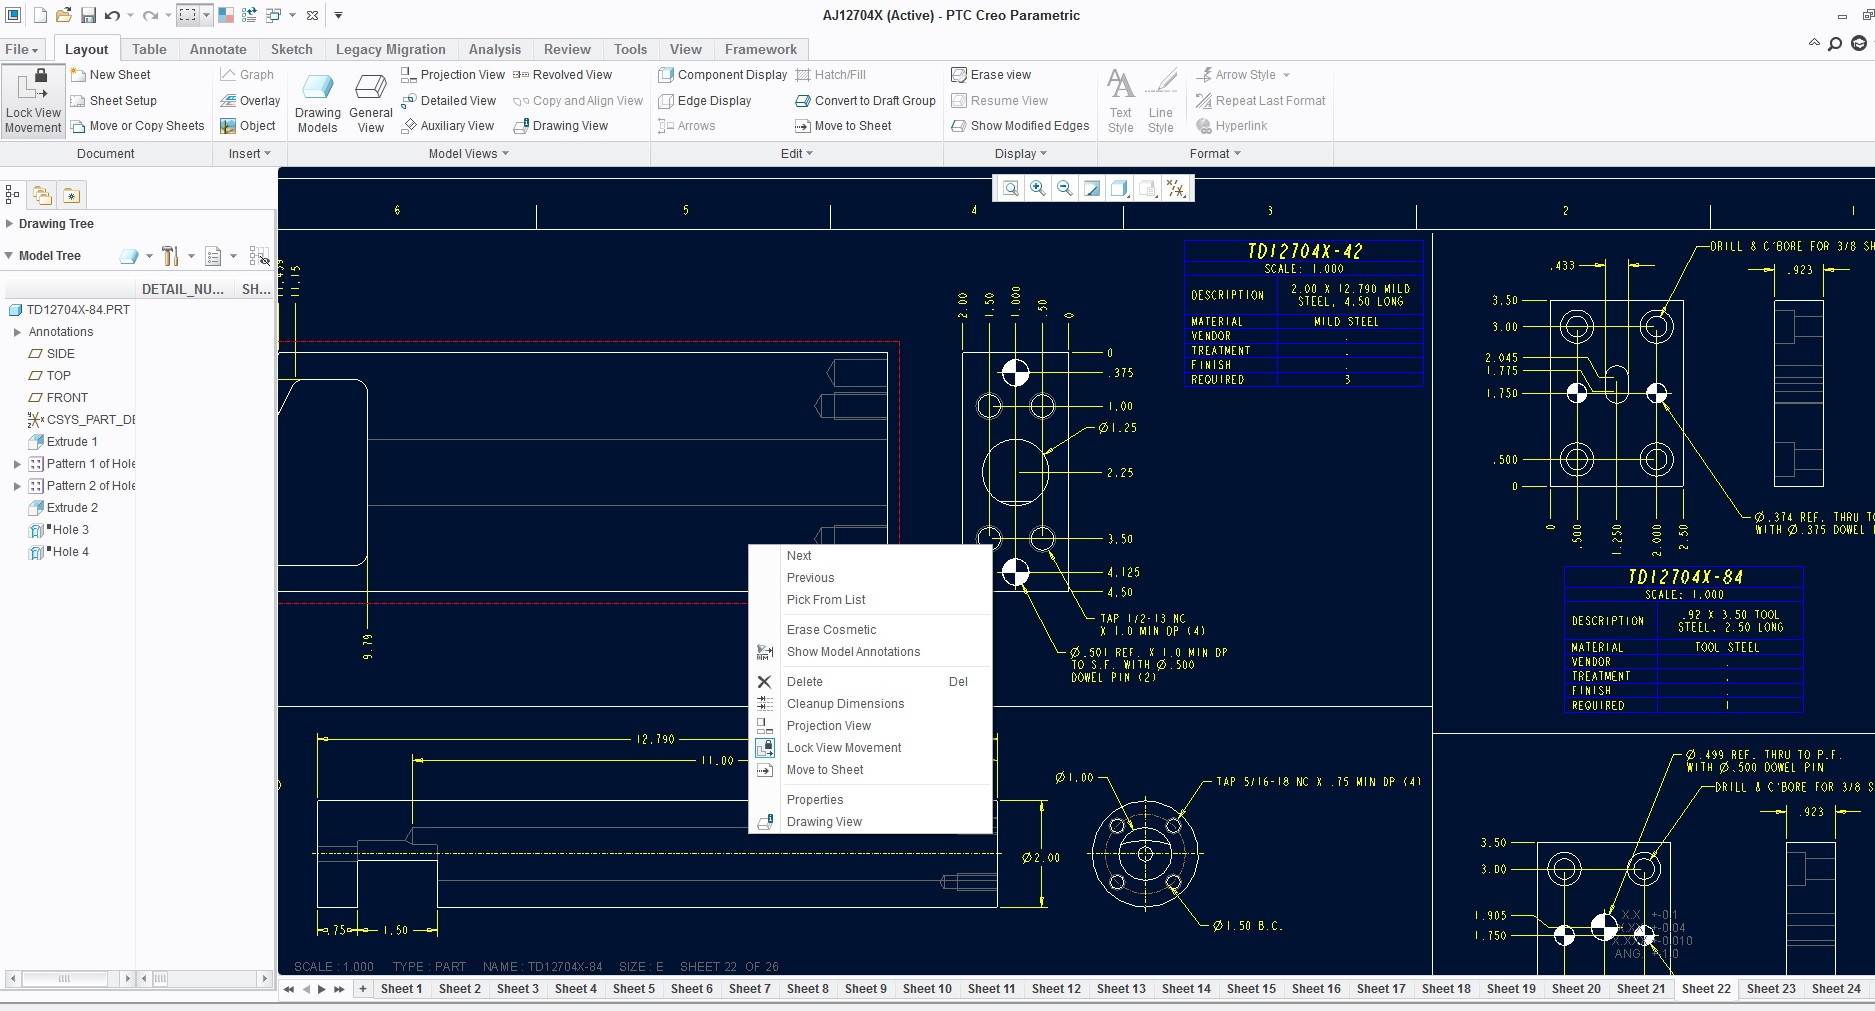Expand the Pattern 1 of Hole node

click(17, 464)
